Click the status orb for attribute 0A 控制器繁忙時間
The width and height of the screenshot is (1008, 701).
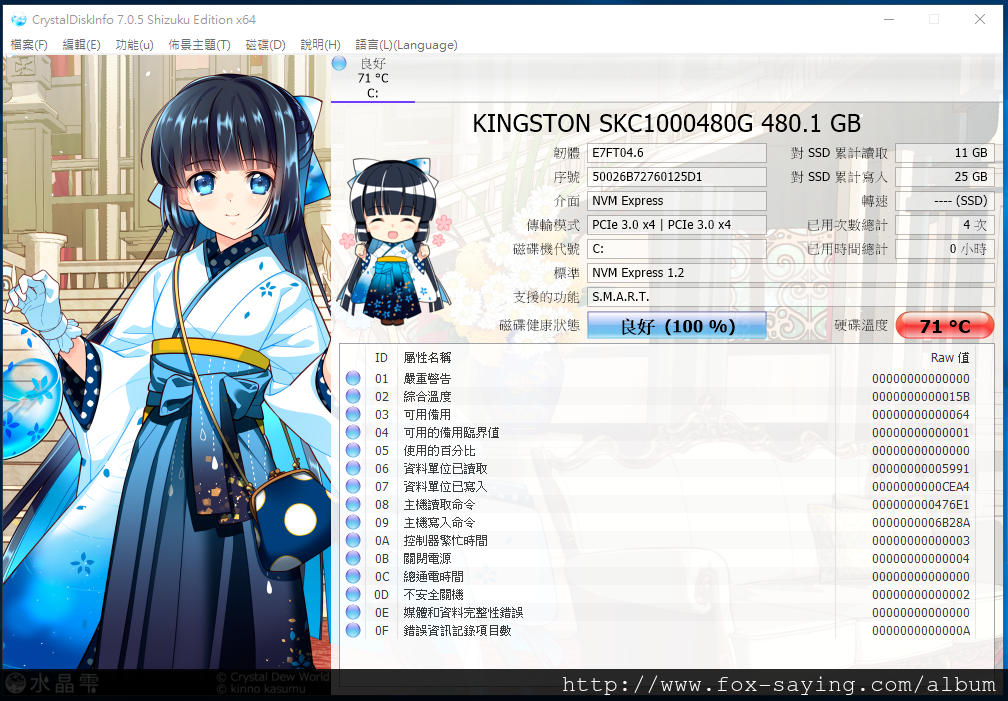(x=353, y=540)
